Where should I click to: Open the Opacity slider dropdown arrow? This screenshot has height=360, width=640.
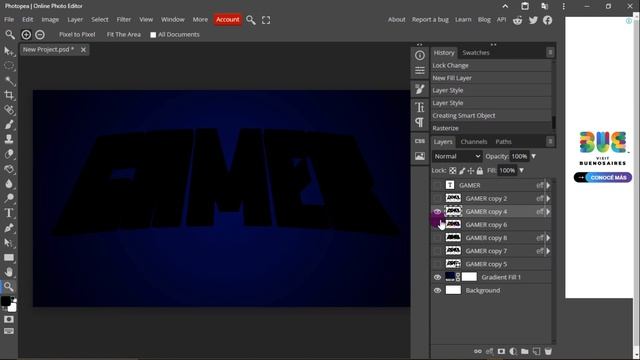[x=533, y=156]
